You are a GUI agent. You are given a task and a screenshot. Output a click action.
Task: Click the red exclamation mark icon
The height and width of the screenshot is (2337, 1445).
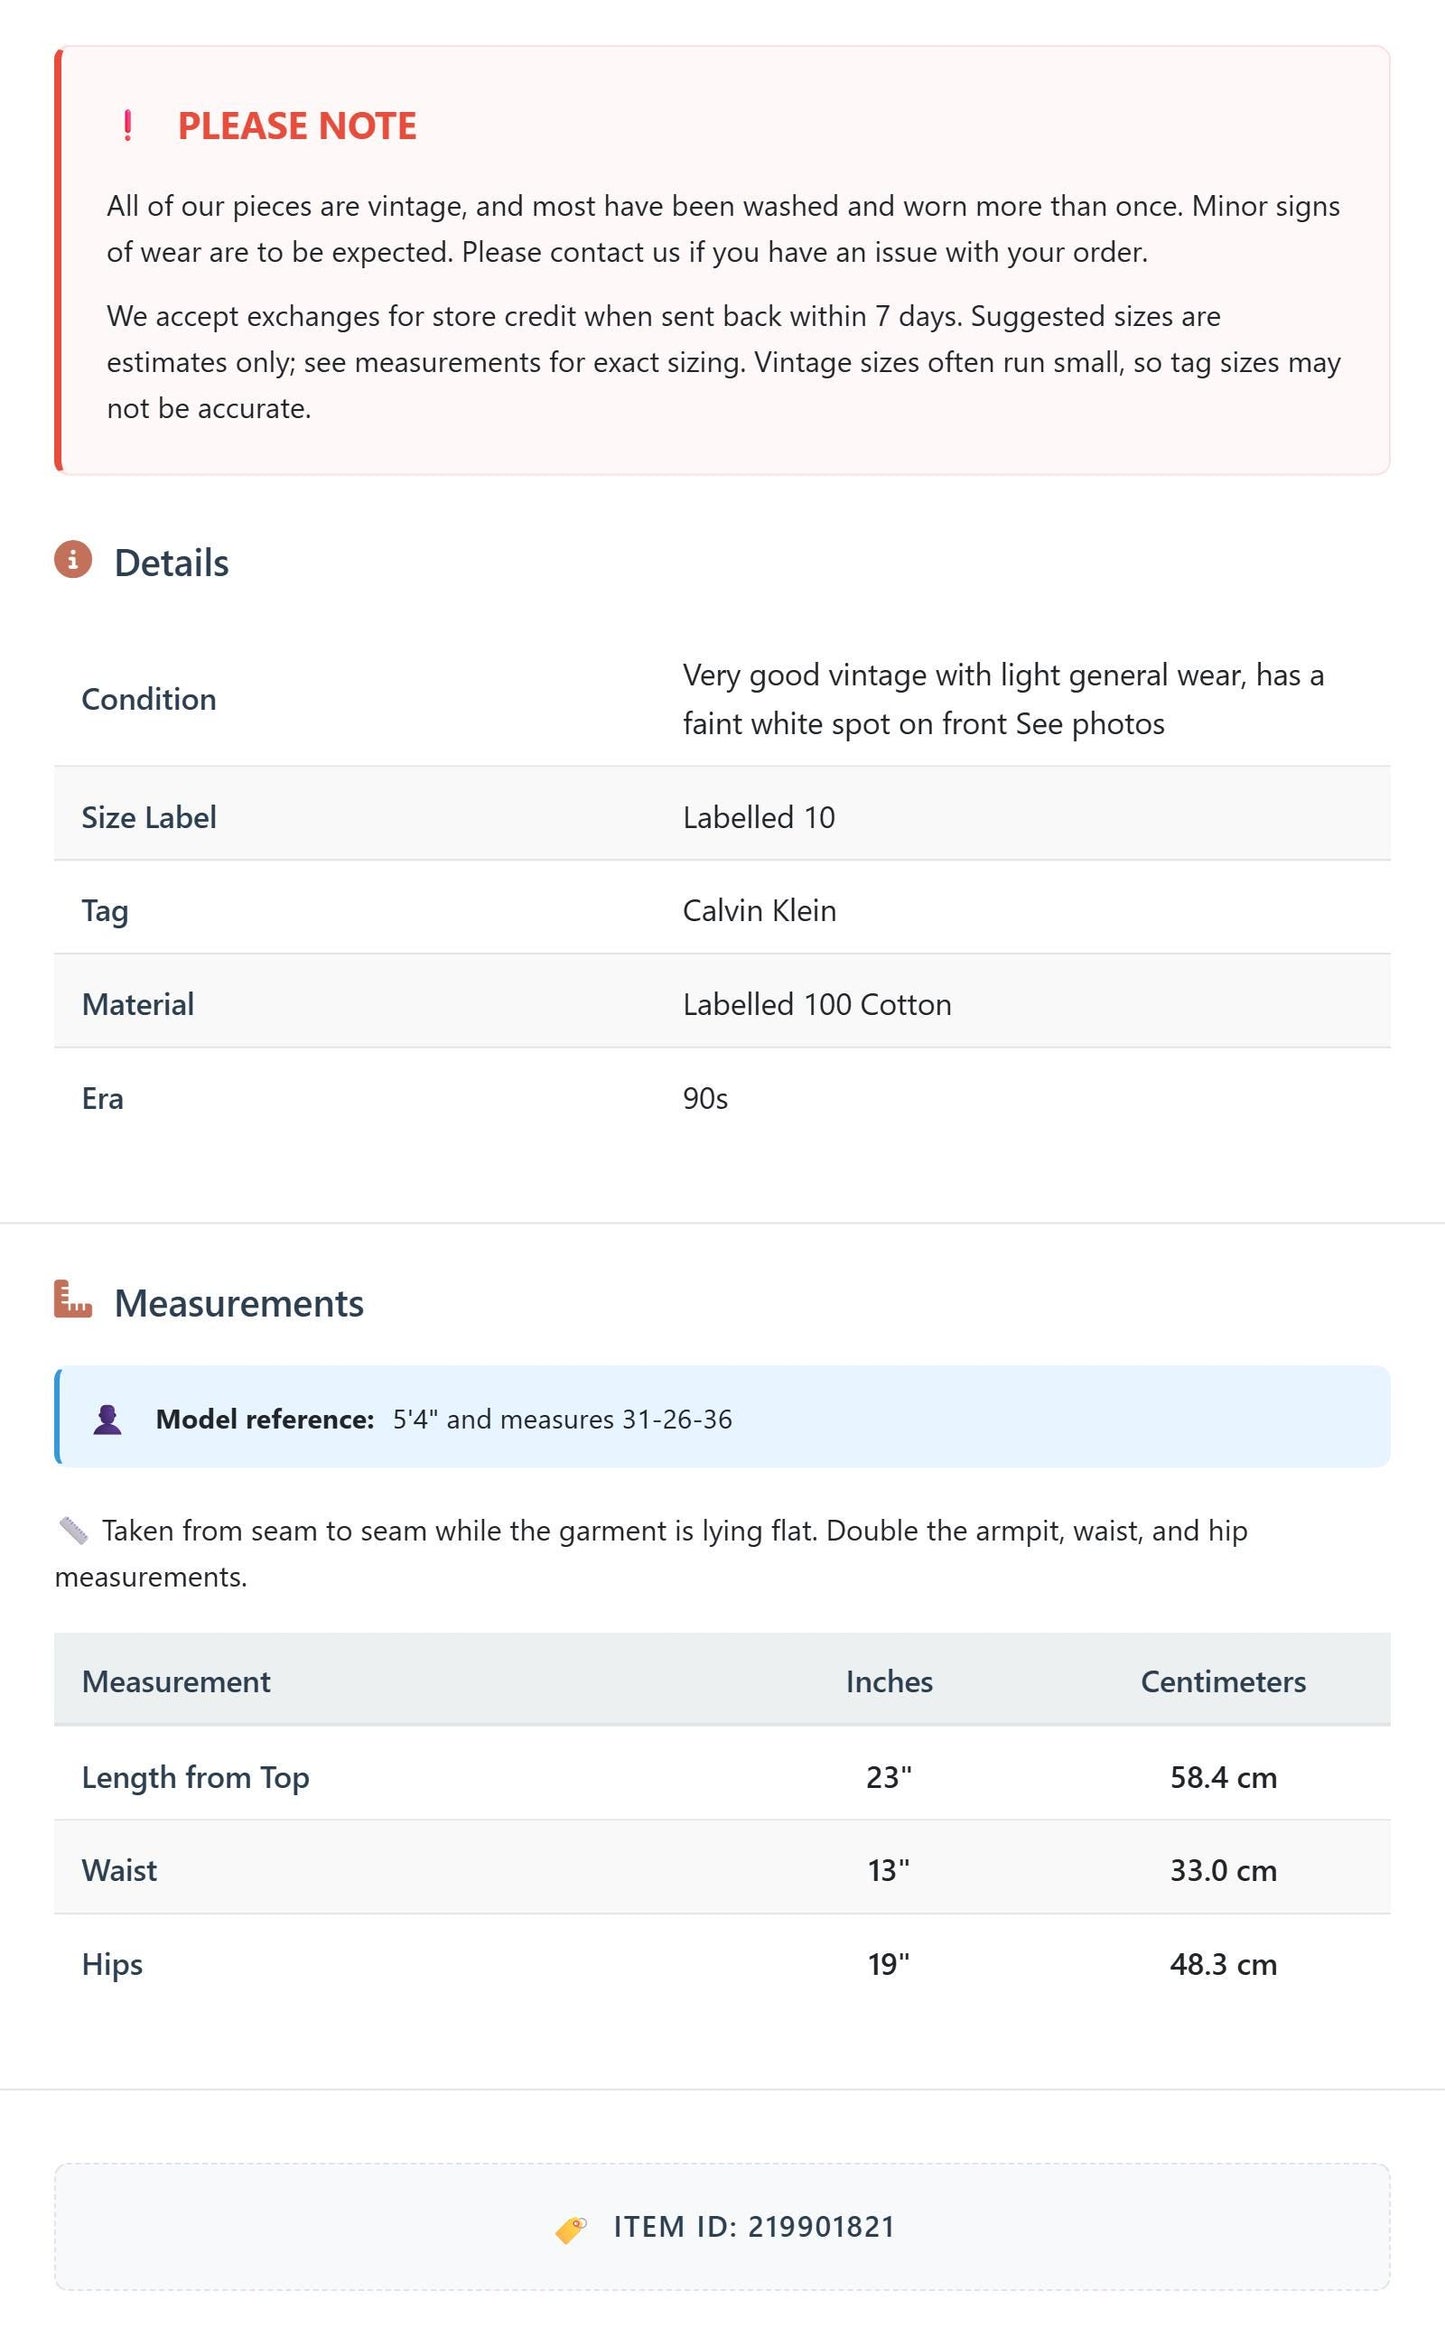tap(127, 126)
